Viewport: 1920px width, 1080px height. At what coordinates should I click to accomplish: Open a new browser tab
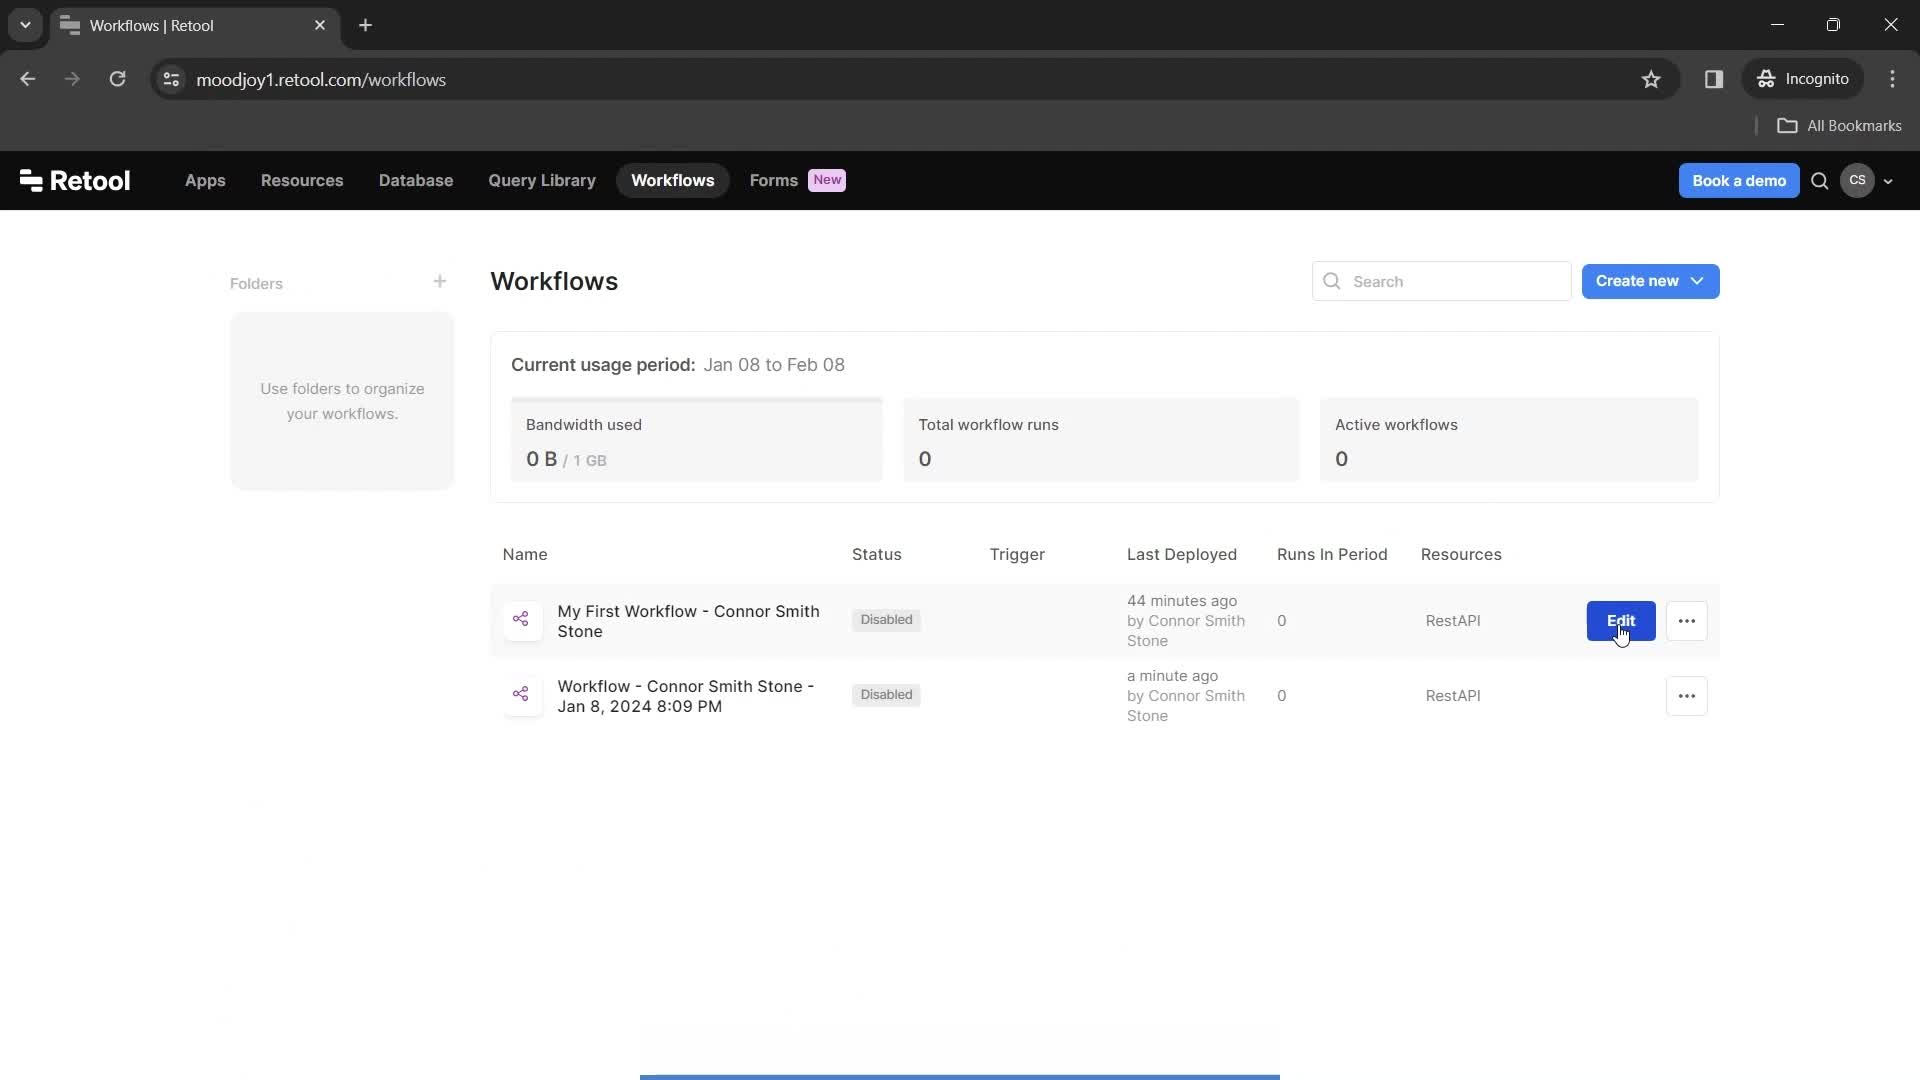click(366, 26)
